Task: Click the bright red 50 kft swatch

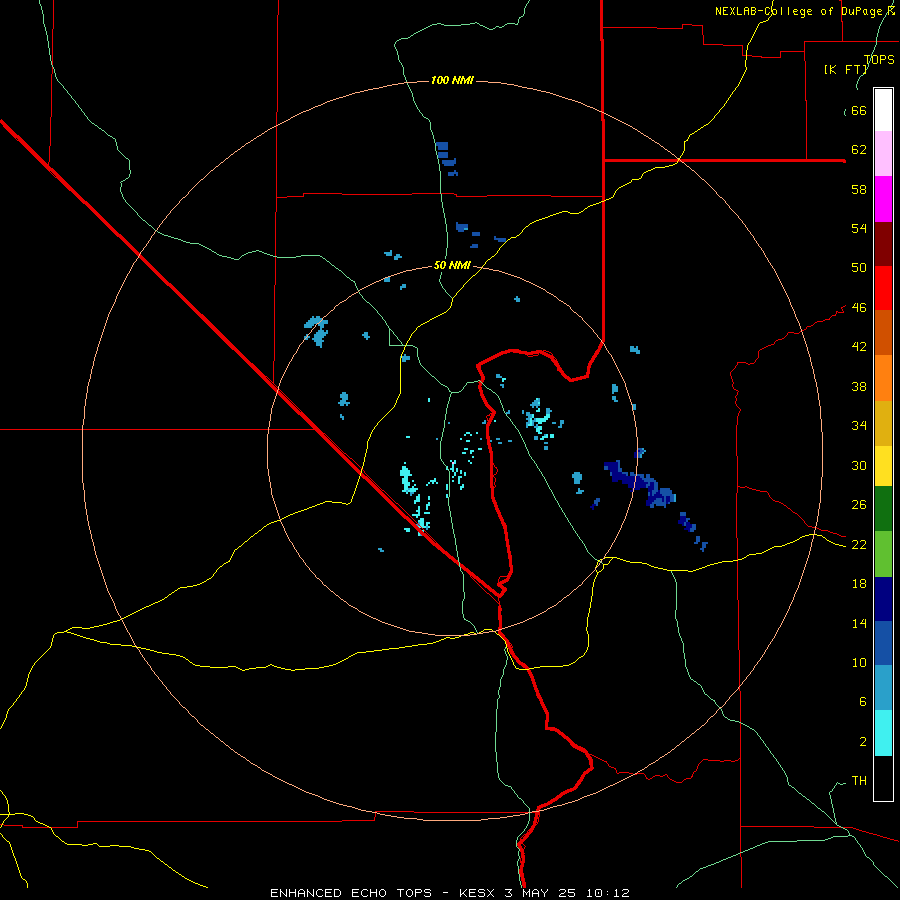Action: 883,288
